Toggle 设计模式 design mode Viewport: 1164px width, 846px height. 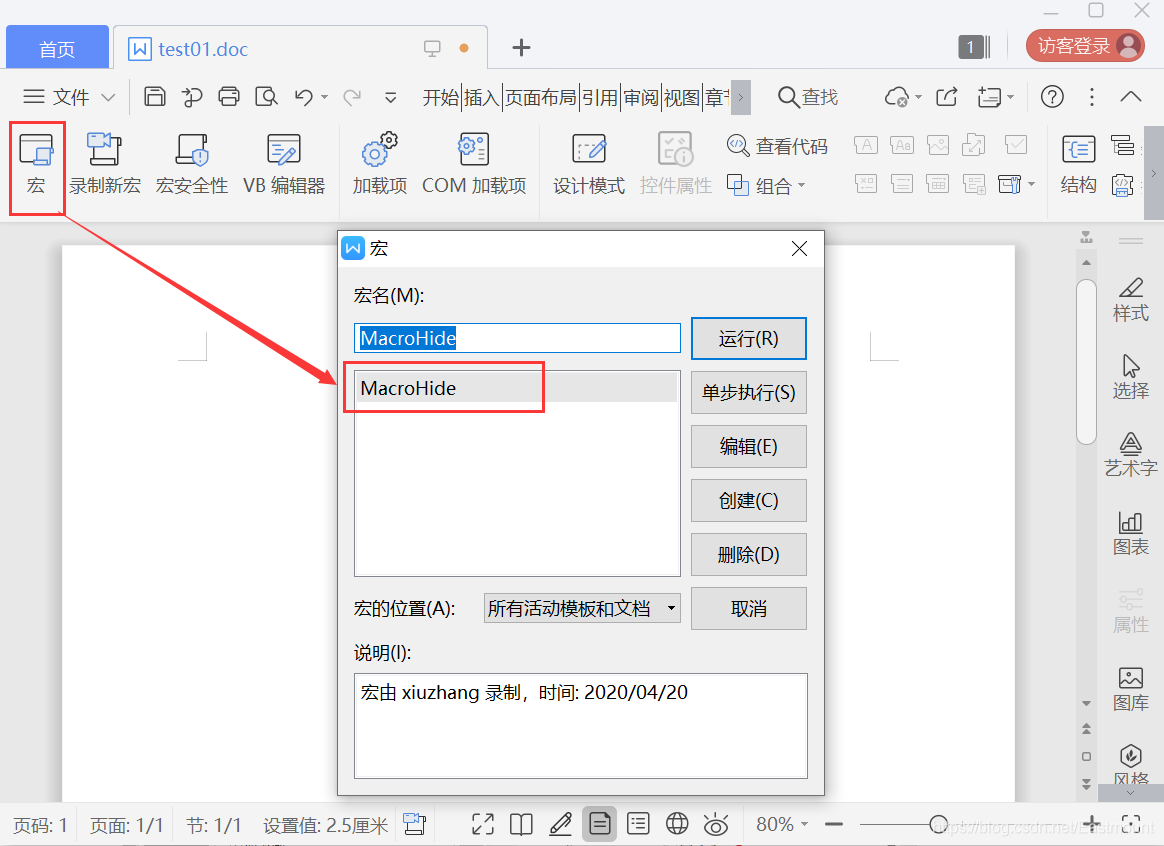[x=589, y=165]
